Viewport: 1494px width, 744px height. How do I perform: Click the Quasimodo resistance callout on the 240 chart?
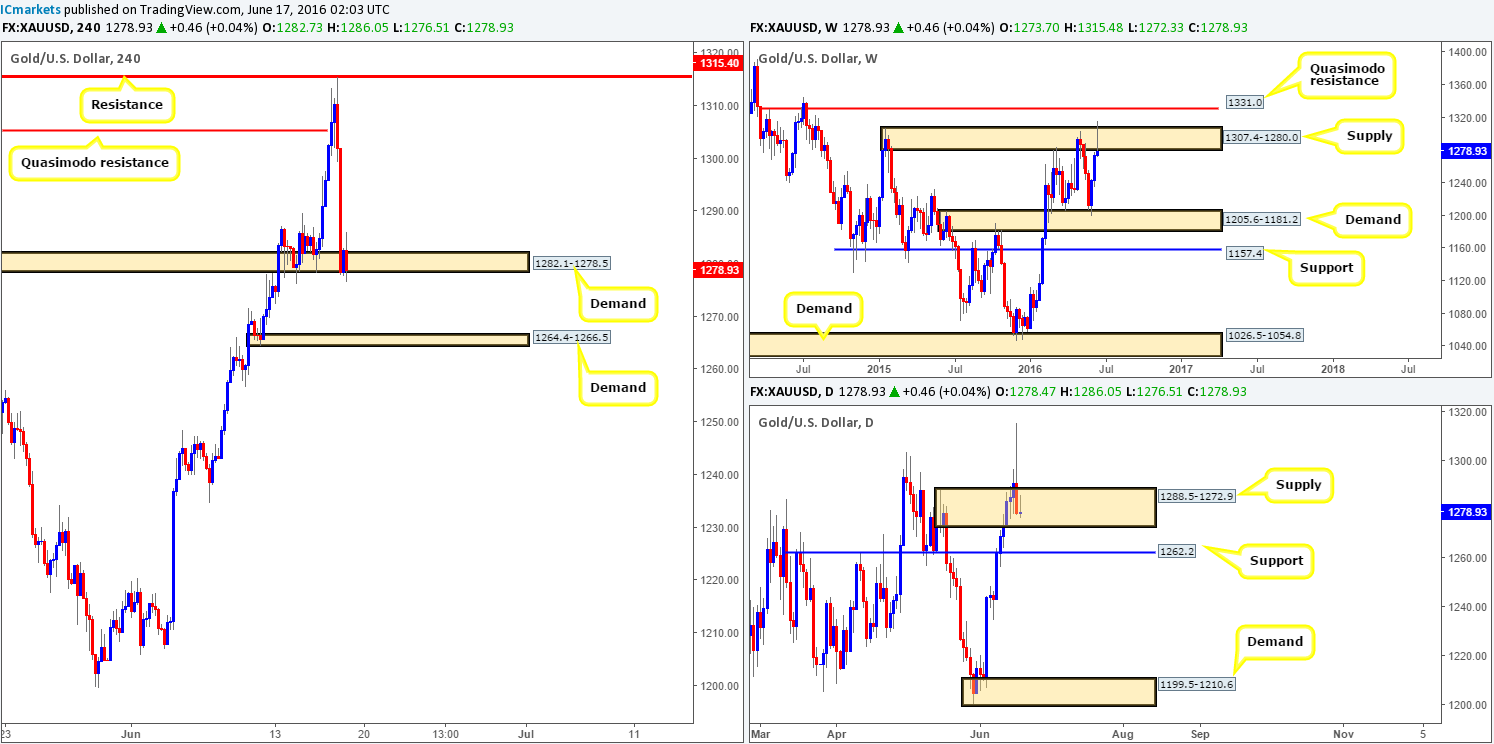pos(95,163)
